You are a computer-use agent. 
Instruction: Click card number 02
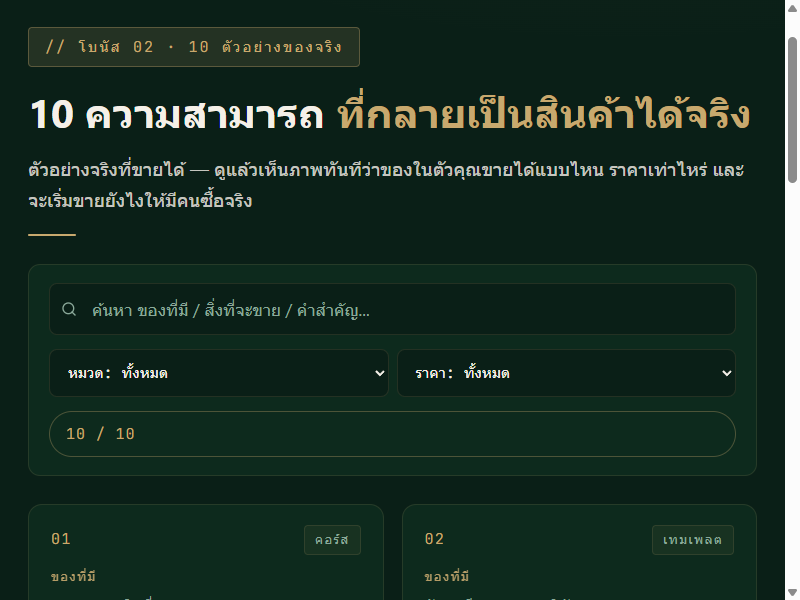click(x=434, y=539)
